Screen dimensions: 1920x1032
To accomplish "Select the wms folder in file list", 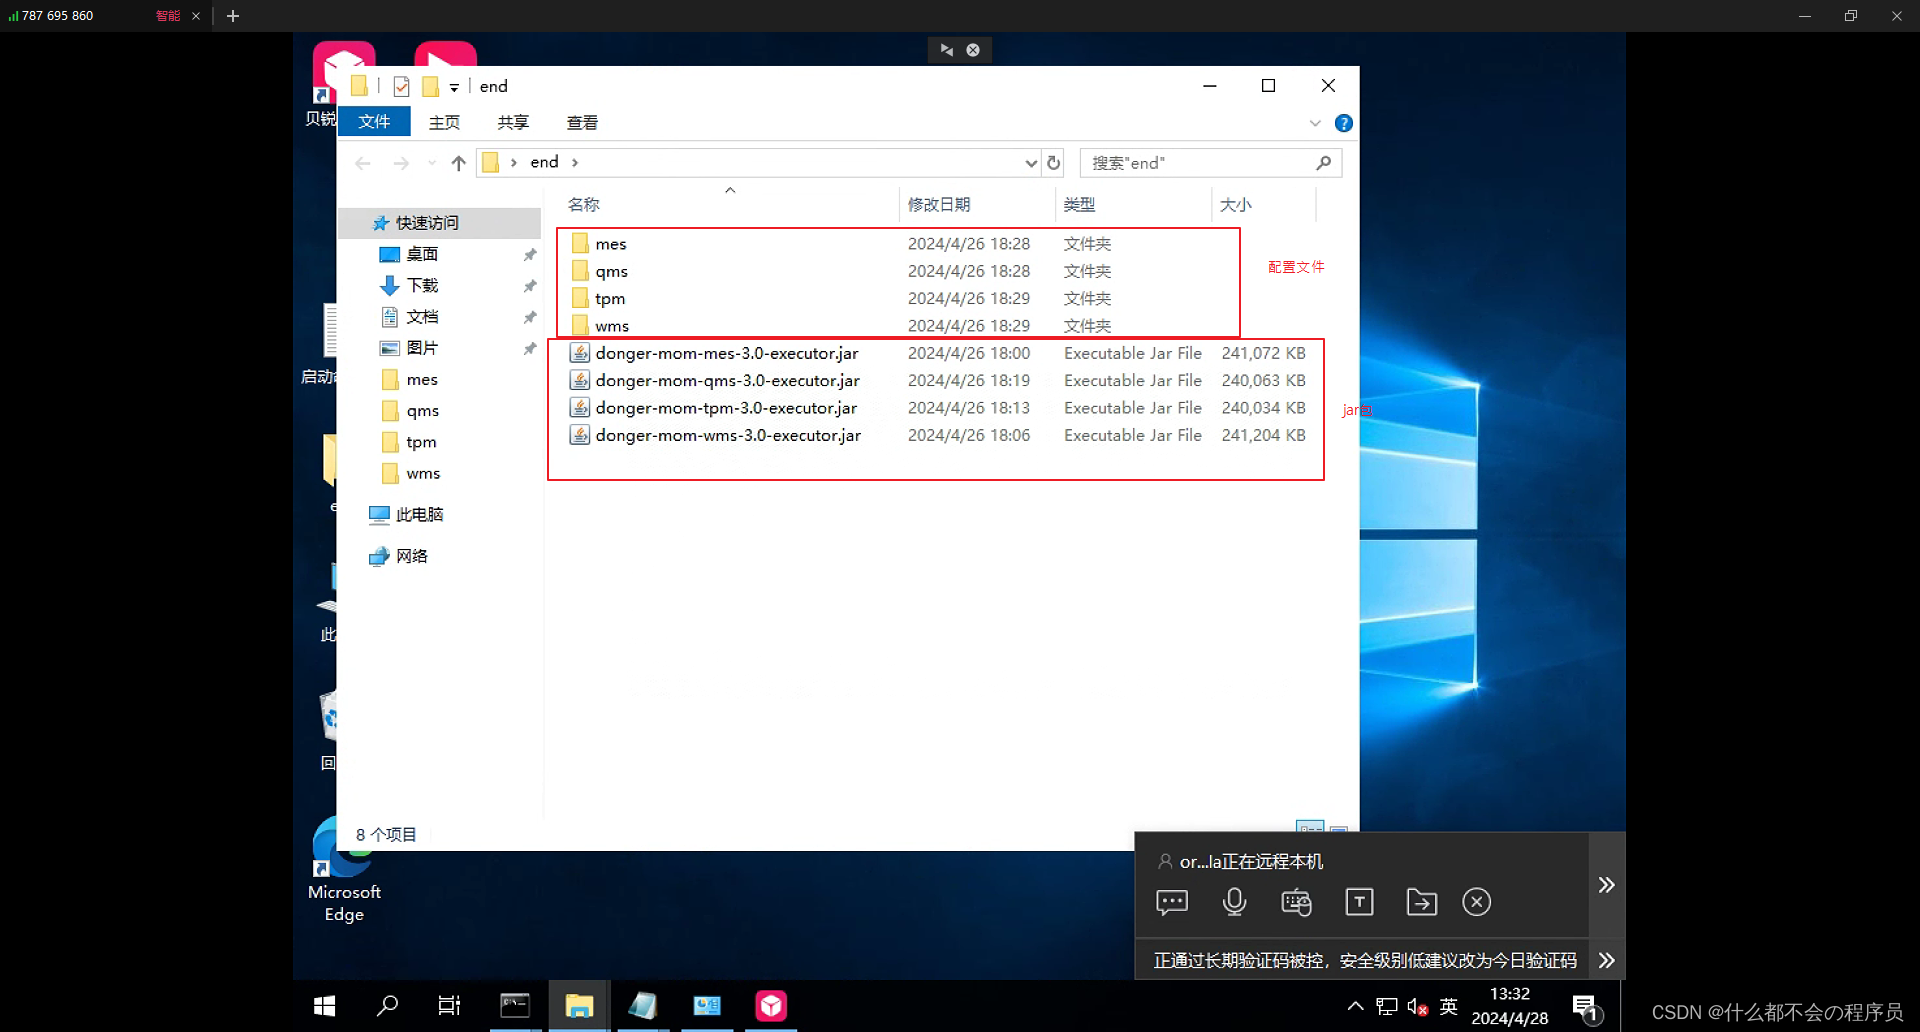I will pos(611,326).
